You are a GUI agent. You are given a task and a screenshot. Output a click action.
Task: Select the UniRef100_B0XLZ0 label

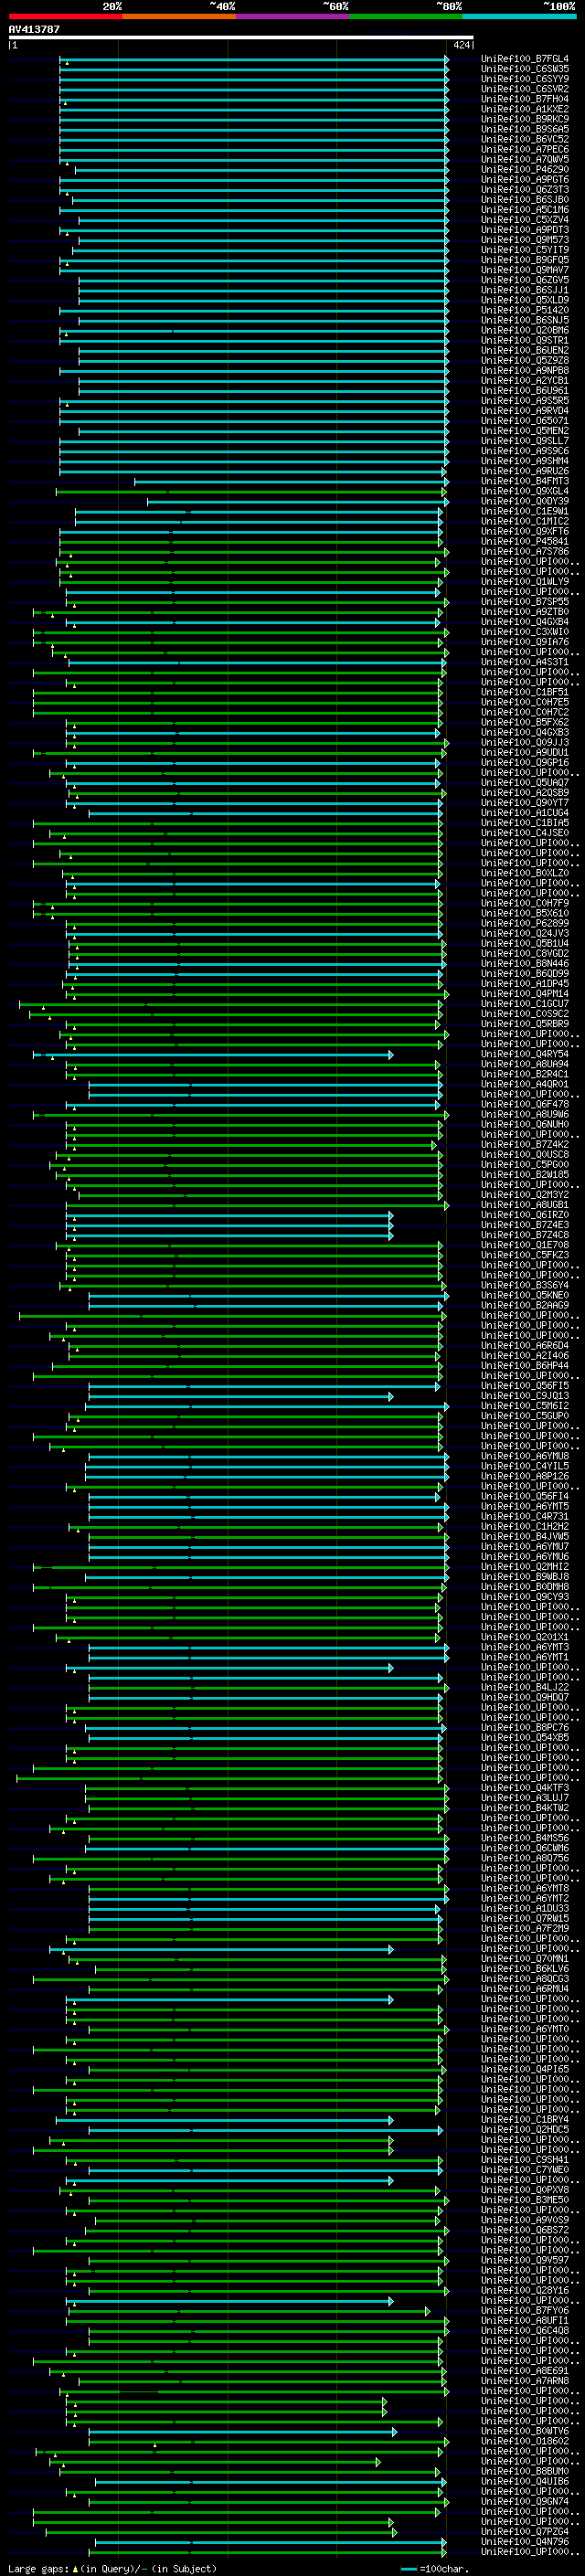click(x=525, y=873)
